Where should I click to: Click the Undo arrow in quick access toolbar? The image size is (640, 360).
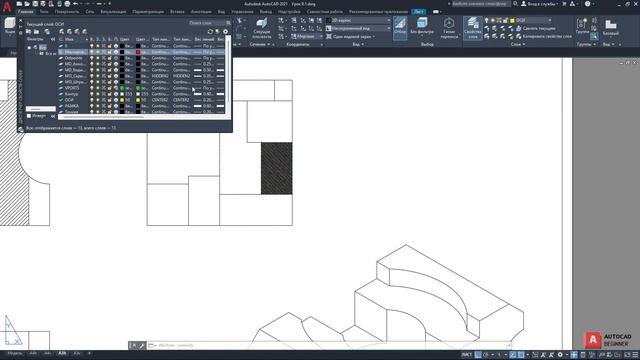point(75,4)
